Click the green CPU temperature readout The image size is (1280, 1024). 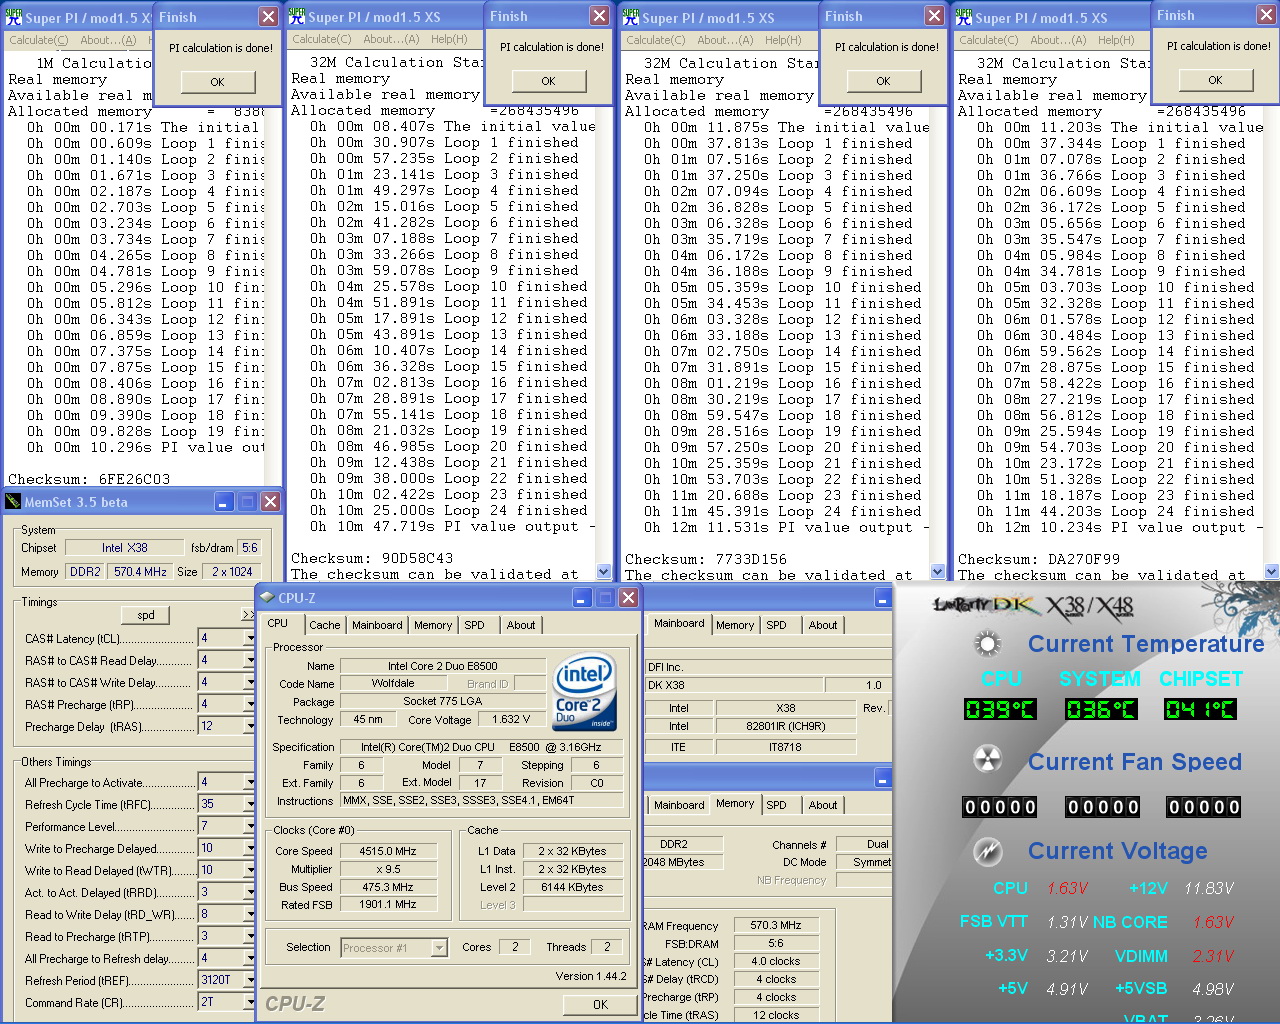(x=999, y=710)
